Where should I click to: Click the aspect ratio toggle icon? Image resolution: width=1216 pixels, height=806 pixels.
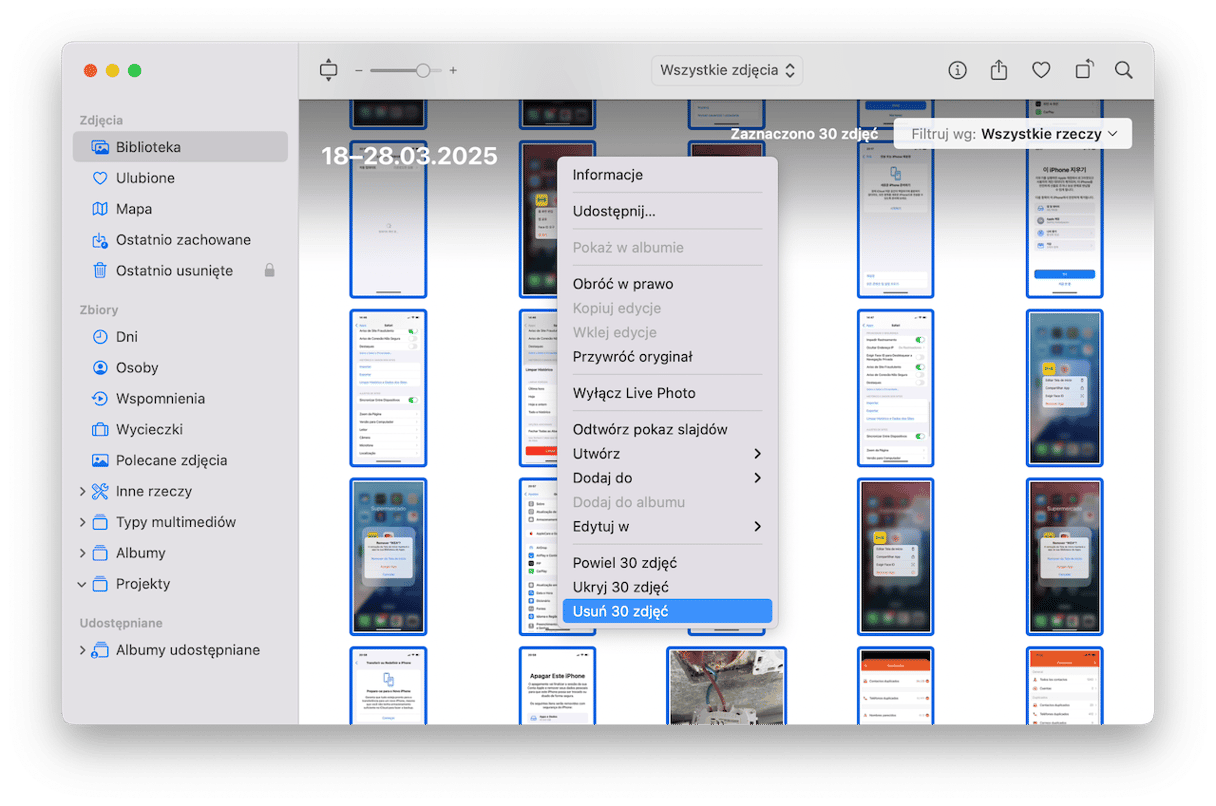point(329,70)
